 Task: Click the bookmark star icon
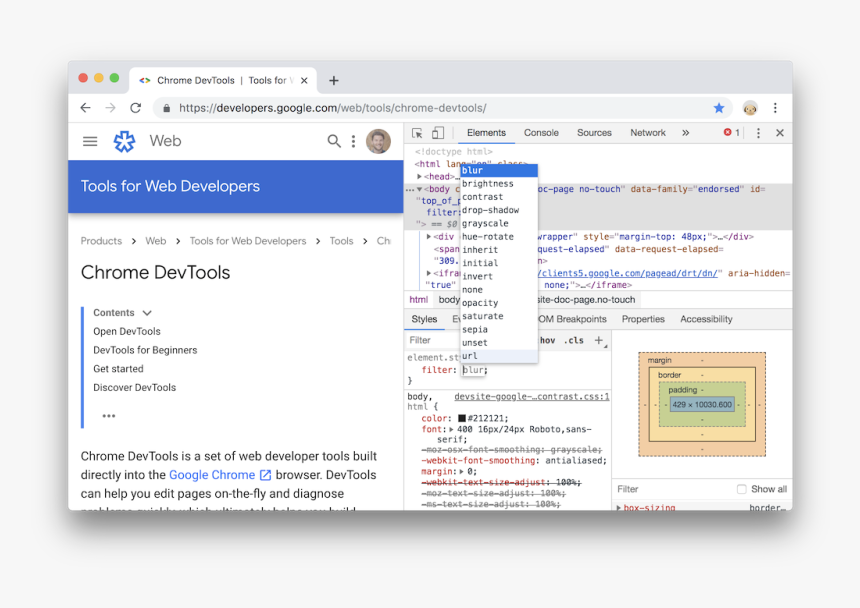coord(719,108)
